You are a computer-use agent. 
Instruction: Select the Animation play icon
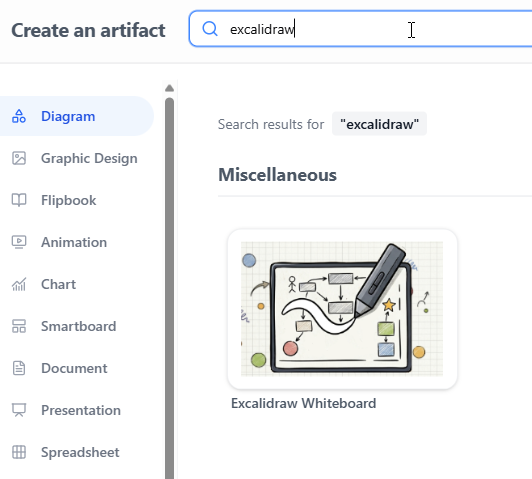point(19,242)
